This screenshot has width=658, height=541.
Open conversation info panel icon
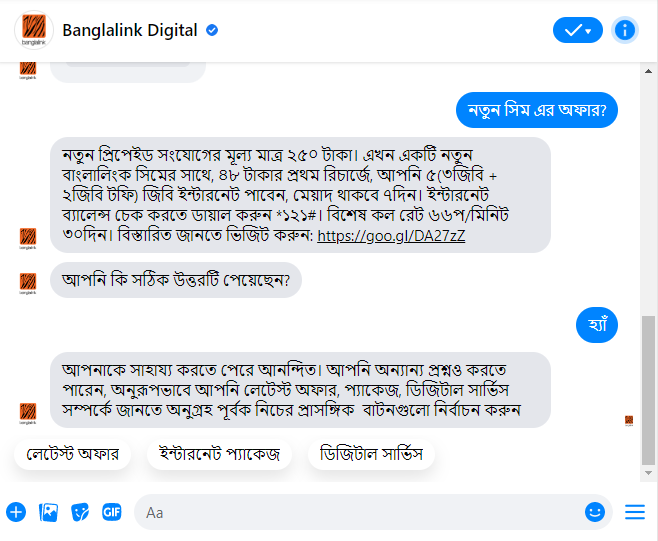click(624, 30)
